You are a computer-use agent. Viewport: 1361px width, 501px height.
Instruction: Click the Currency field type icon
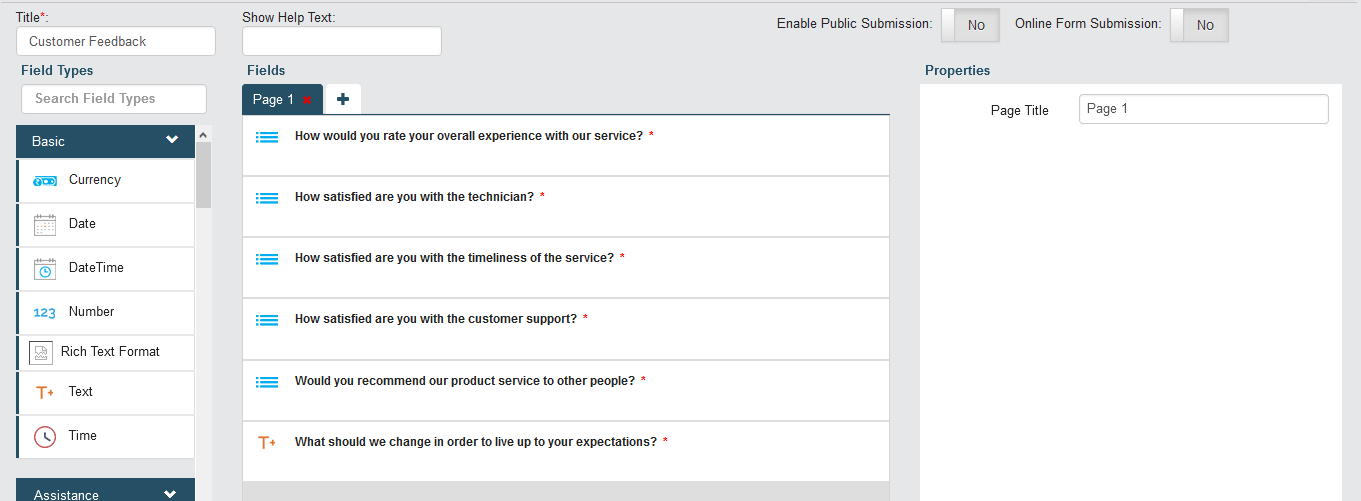(x=45, y=181)
